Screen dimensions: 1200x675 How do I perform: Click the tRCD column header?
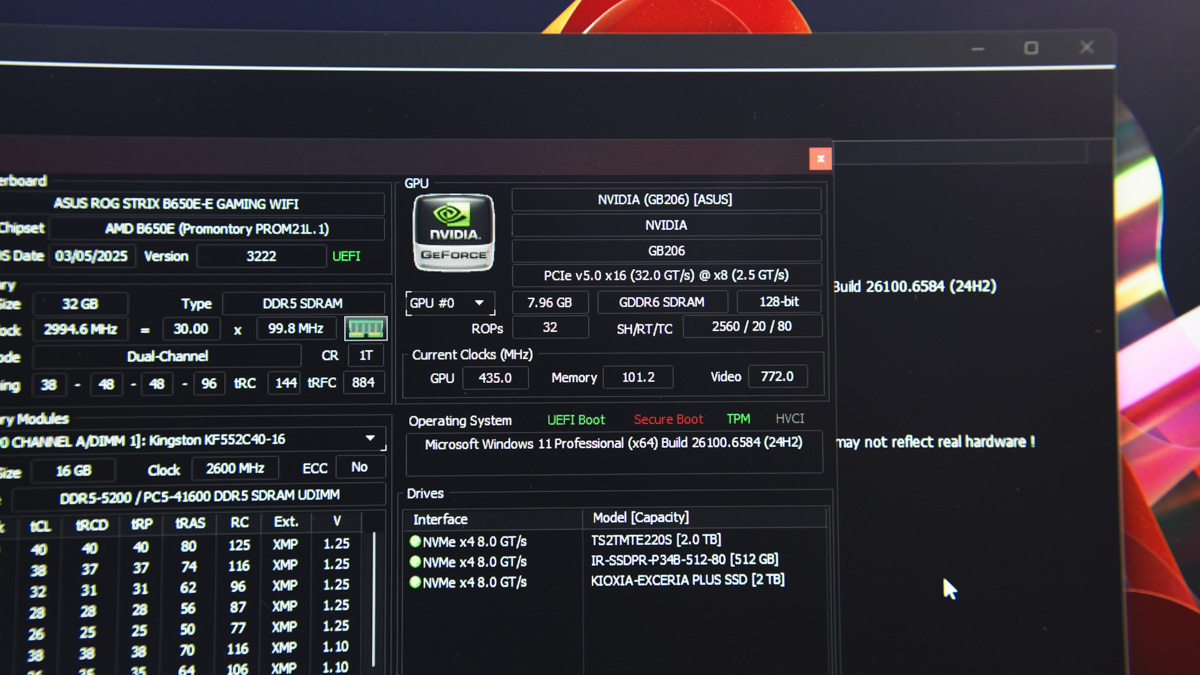(91, 525)
